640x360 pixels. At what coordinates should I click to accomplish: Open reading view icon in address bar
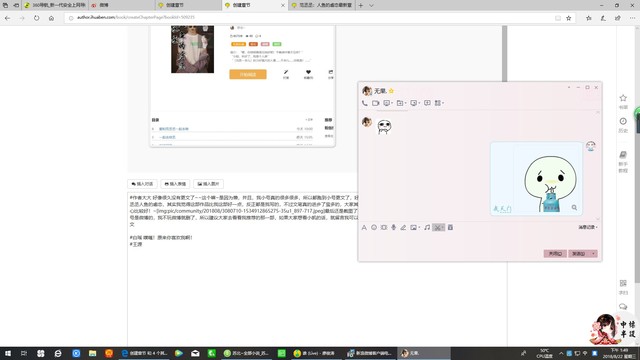[558, 18]
